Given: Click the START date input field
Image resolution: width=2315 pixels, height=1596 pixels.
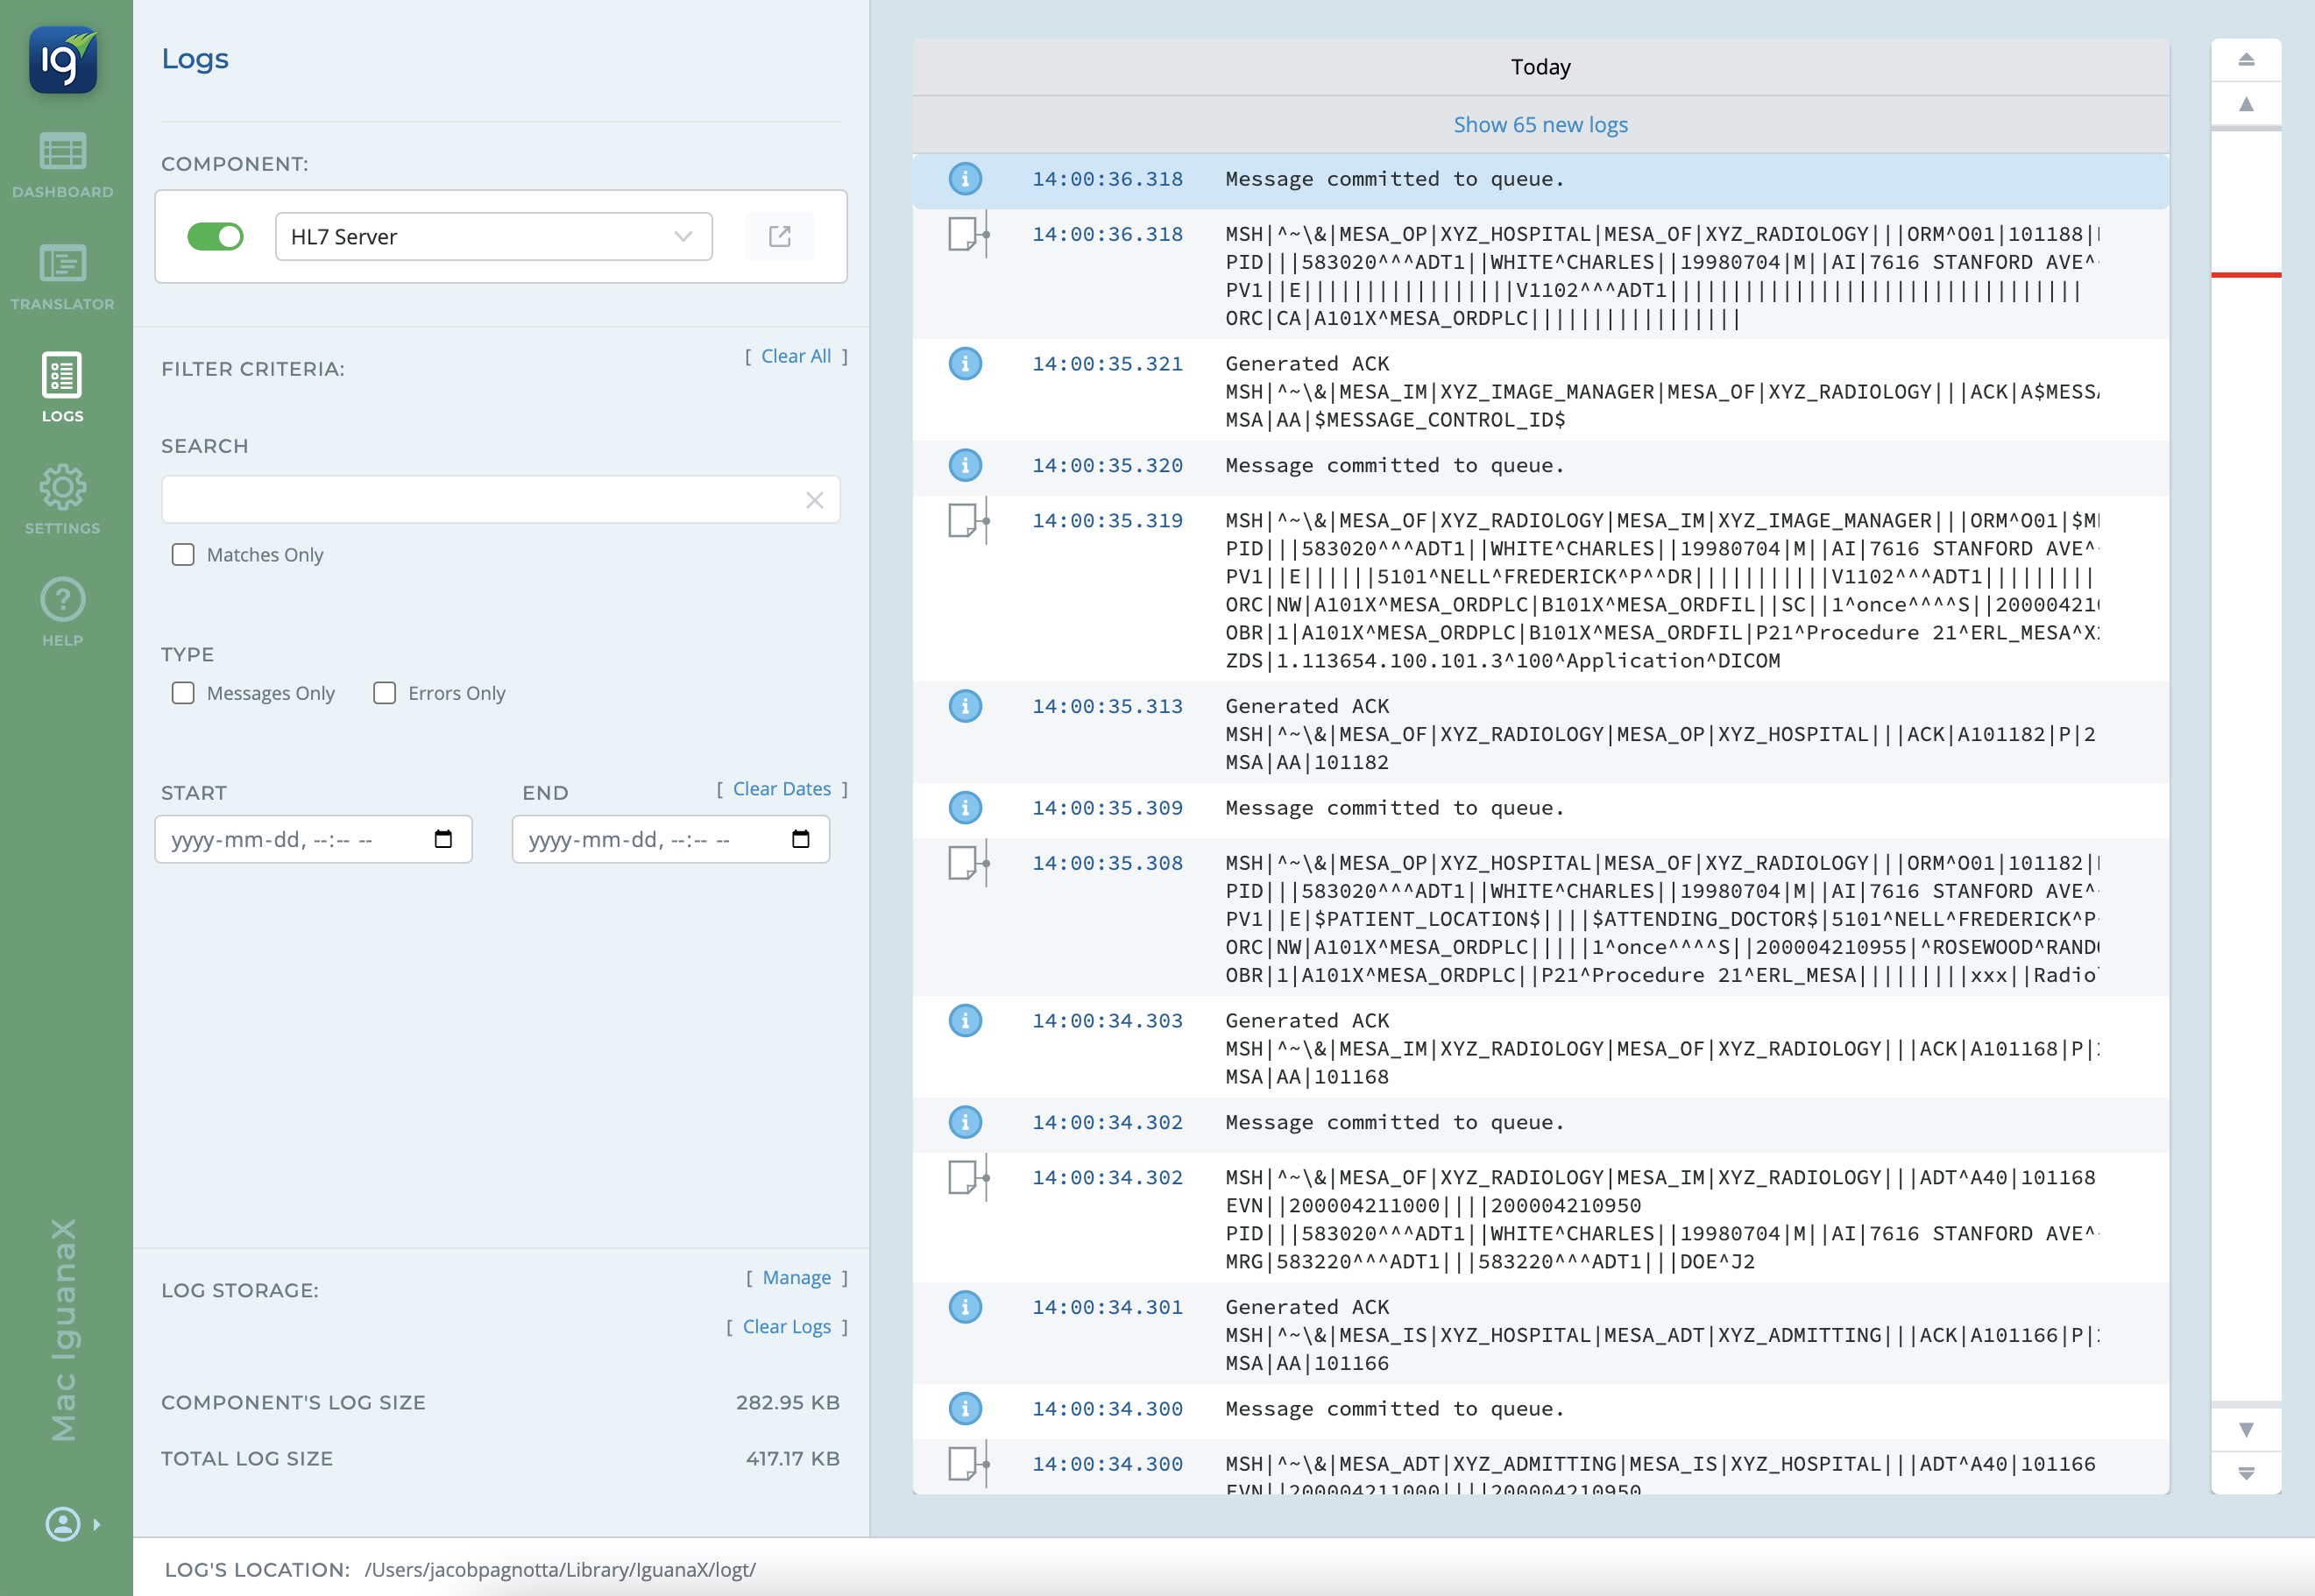Looking at the screenshot, I should [x=313, y=839].
